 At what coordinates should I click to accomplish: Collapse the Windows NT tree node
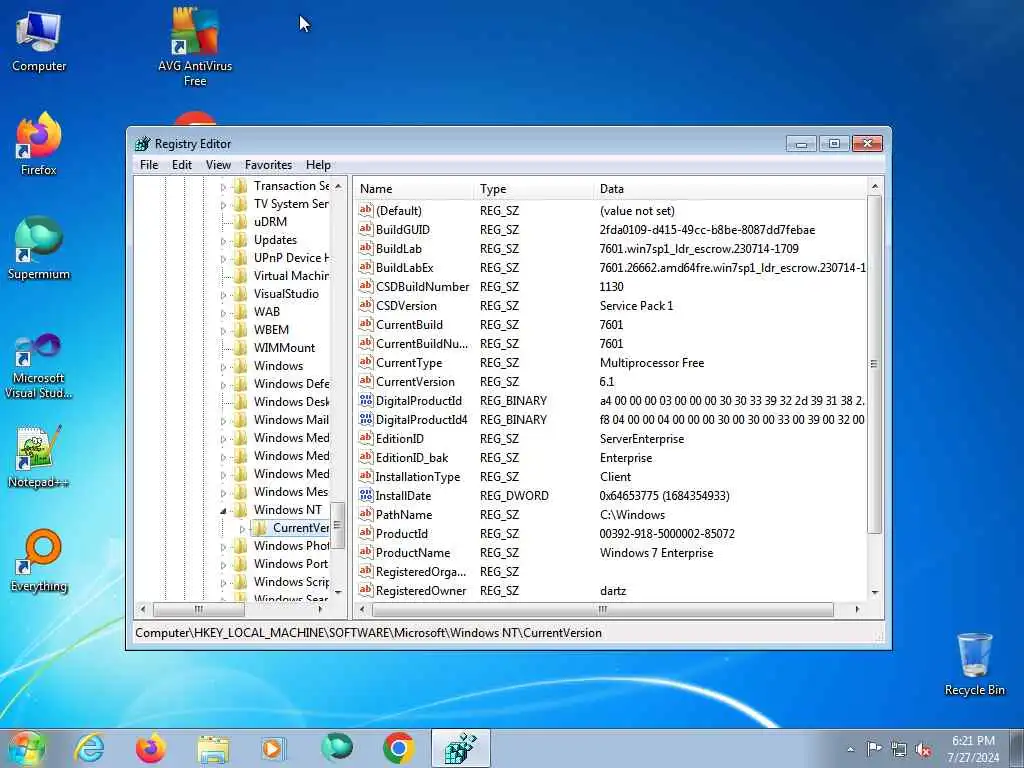click(x=223, y=510)
